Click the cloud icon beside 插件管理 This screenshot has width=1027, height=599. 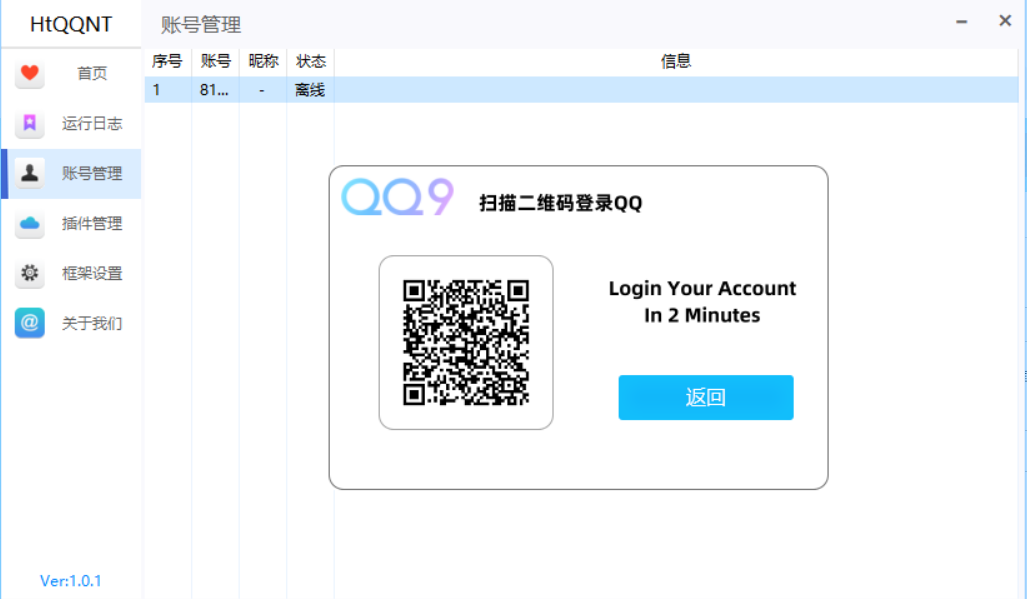pyautogui.click(x=29, y=223)
